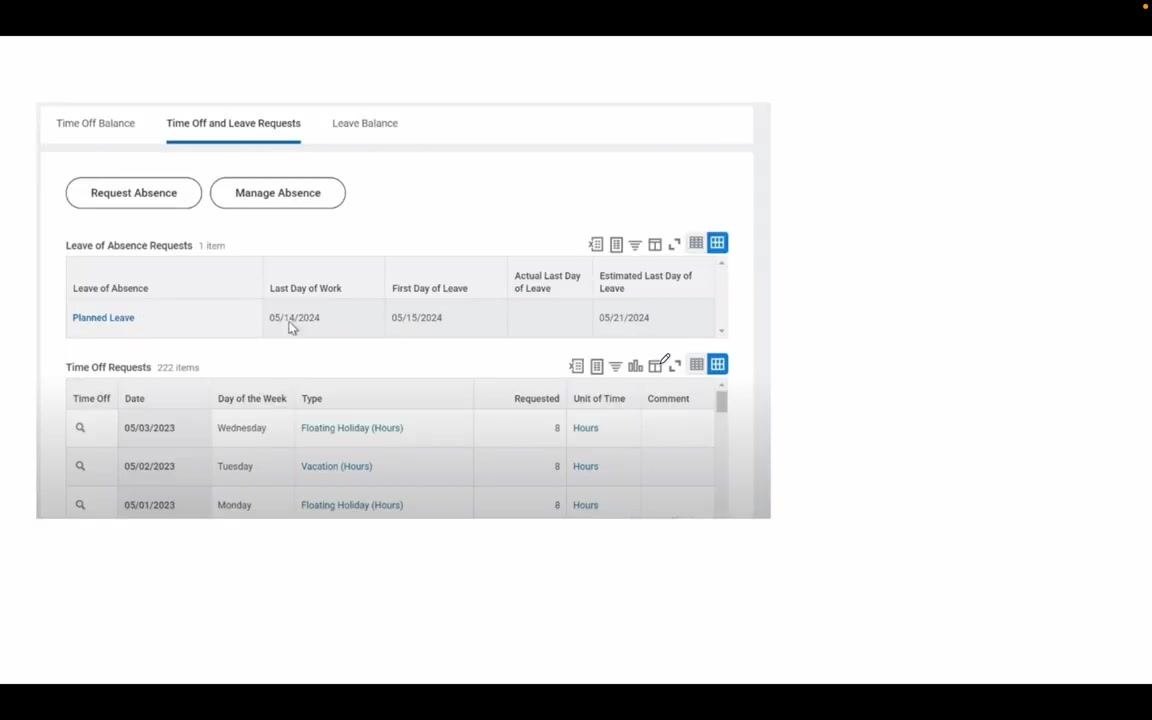Switch to the Leave Balance tab
This screenshot has width=1152, height=720.
[365, 123]
